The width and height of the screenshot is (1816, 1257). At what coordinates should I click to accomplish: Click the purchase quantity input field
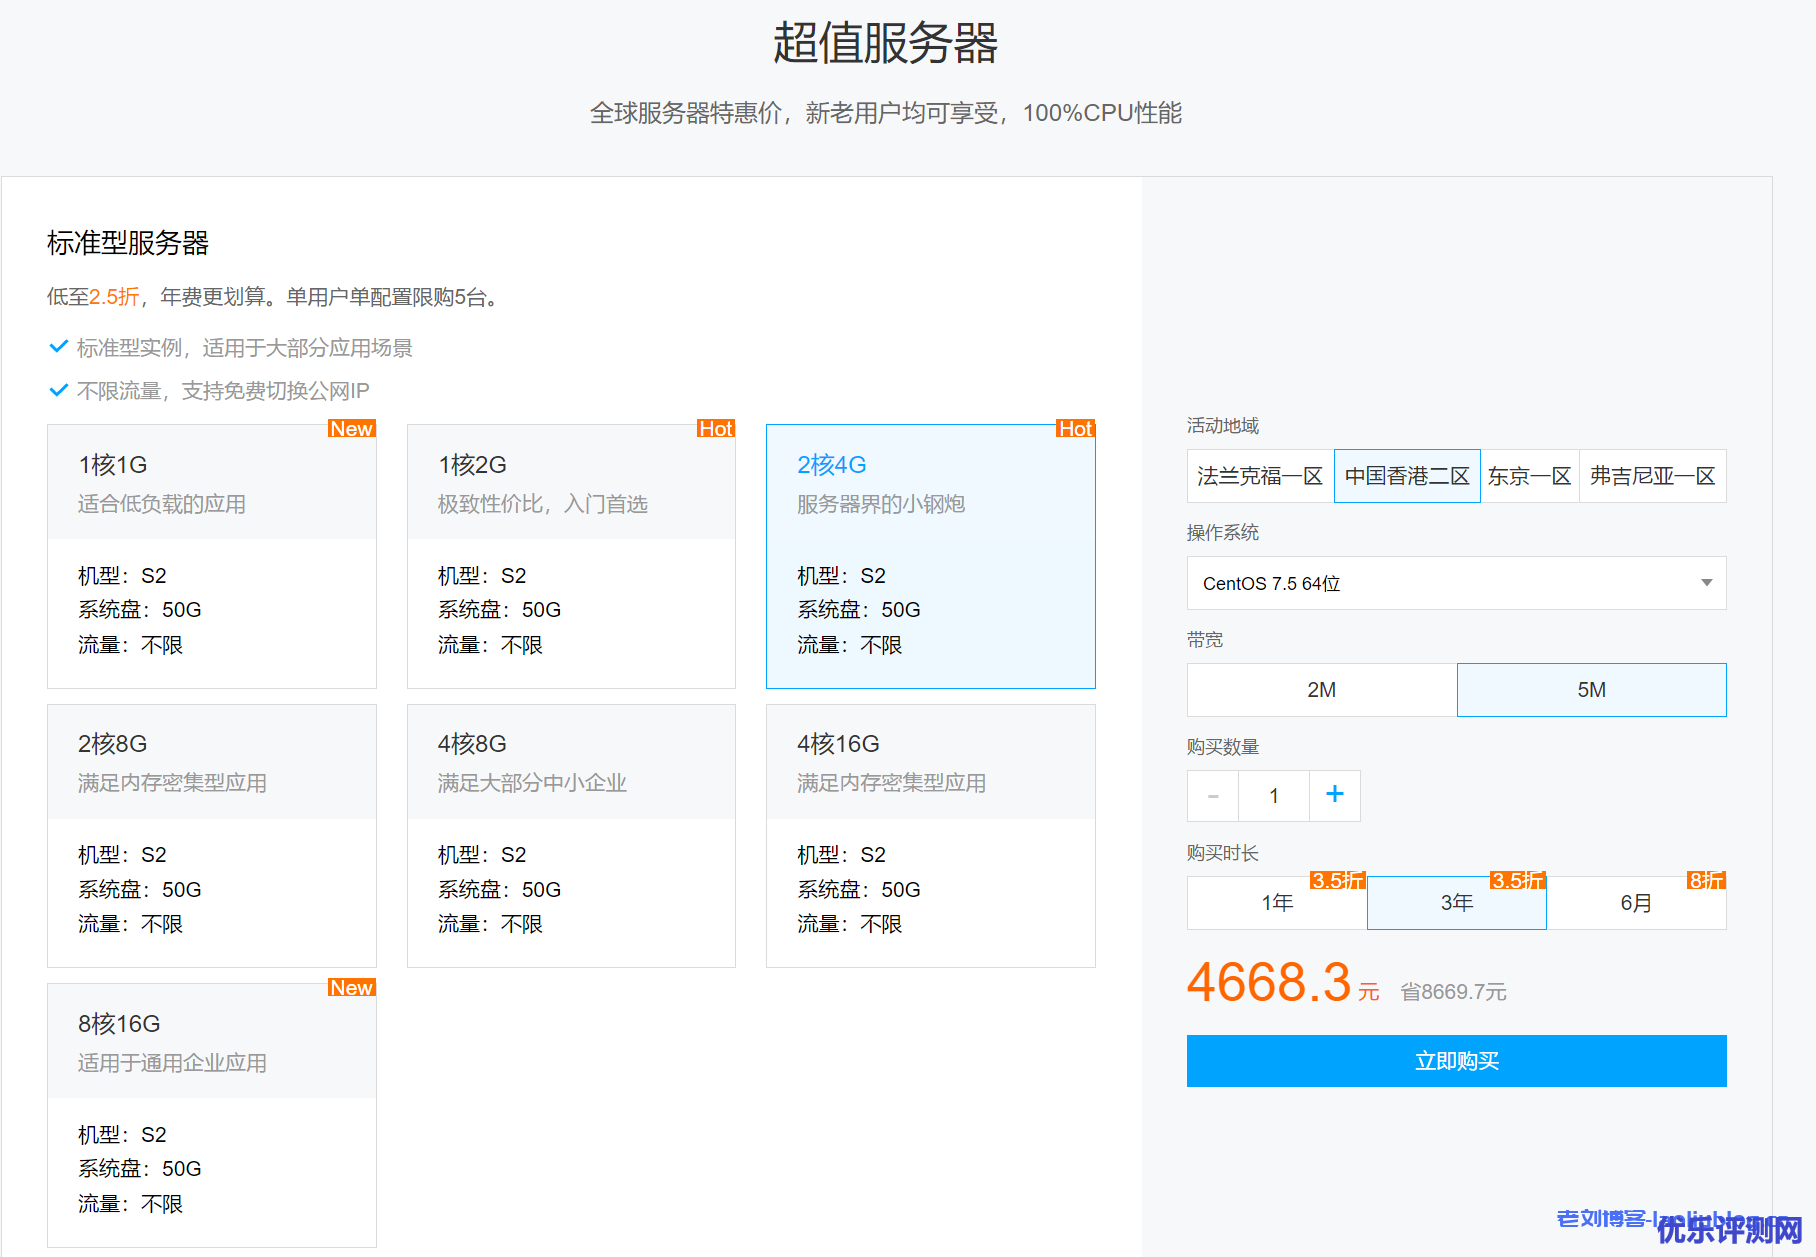1273,796
